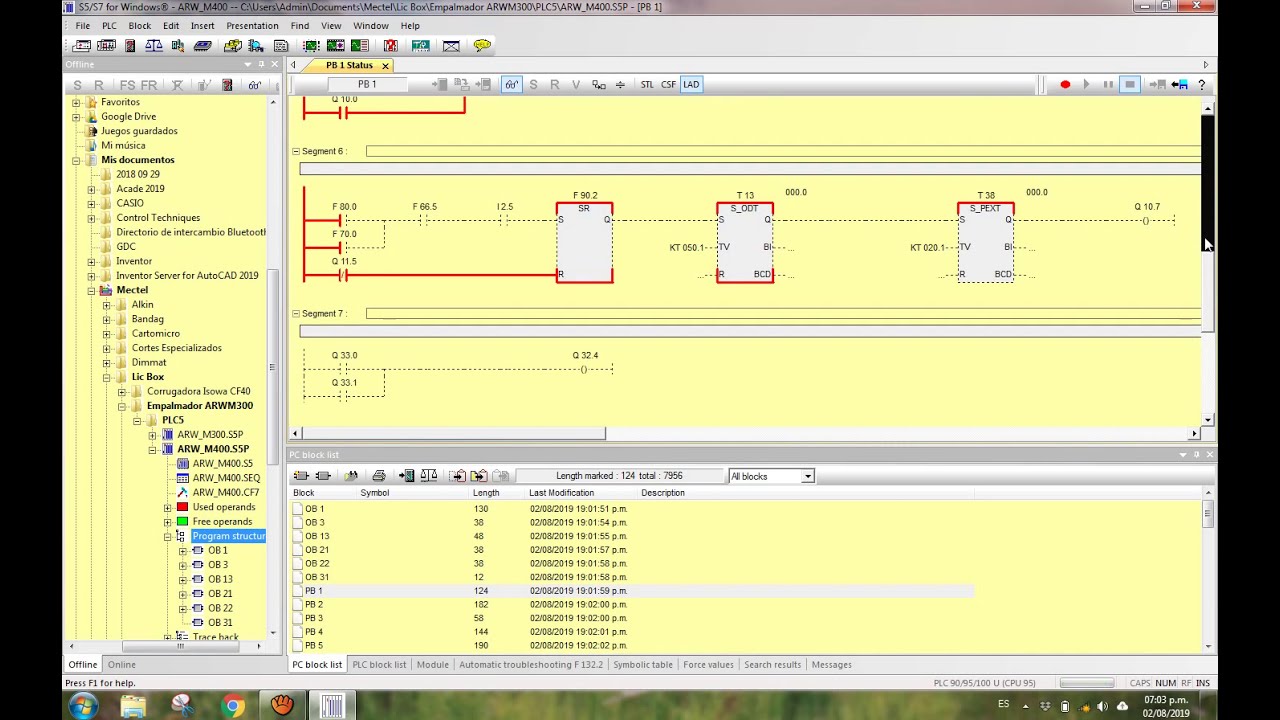Toggle the glasses status icon in PB 1 toolbar

pyautogui.click(x=511, y=84)
